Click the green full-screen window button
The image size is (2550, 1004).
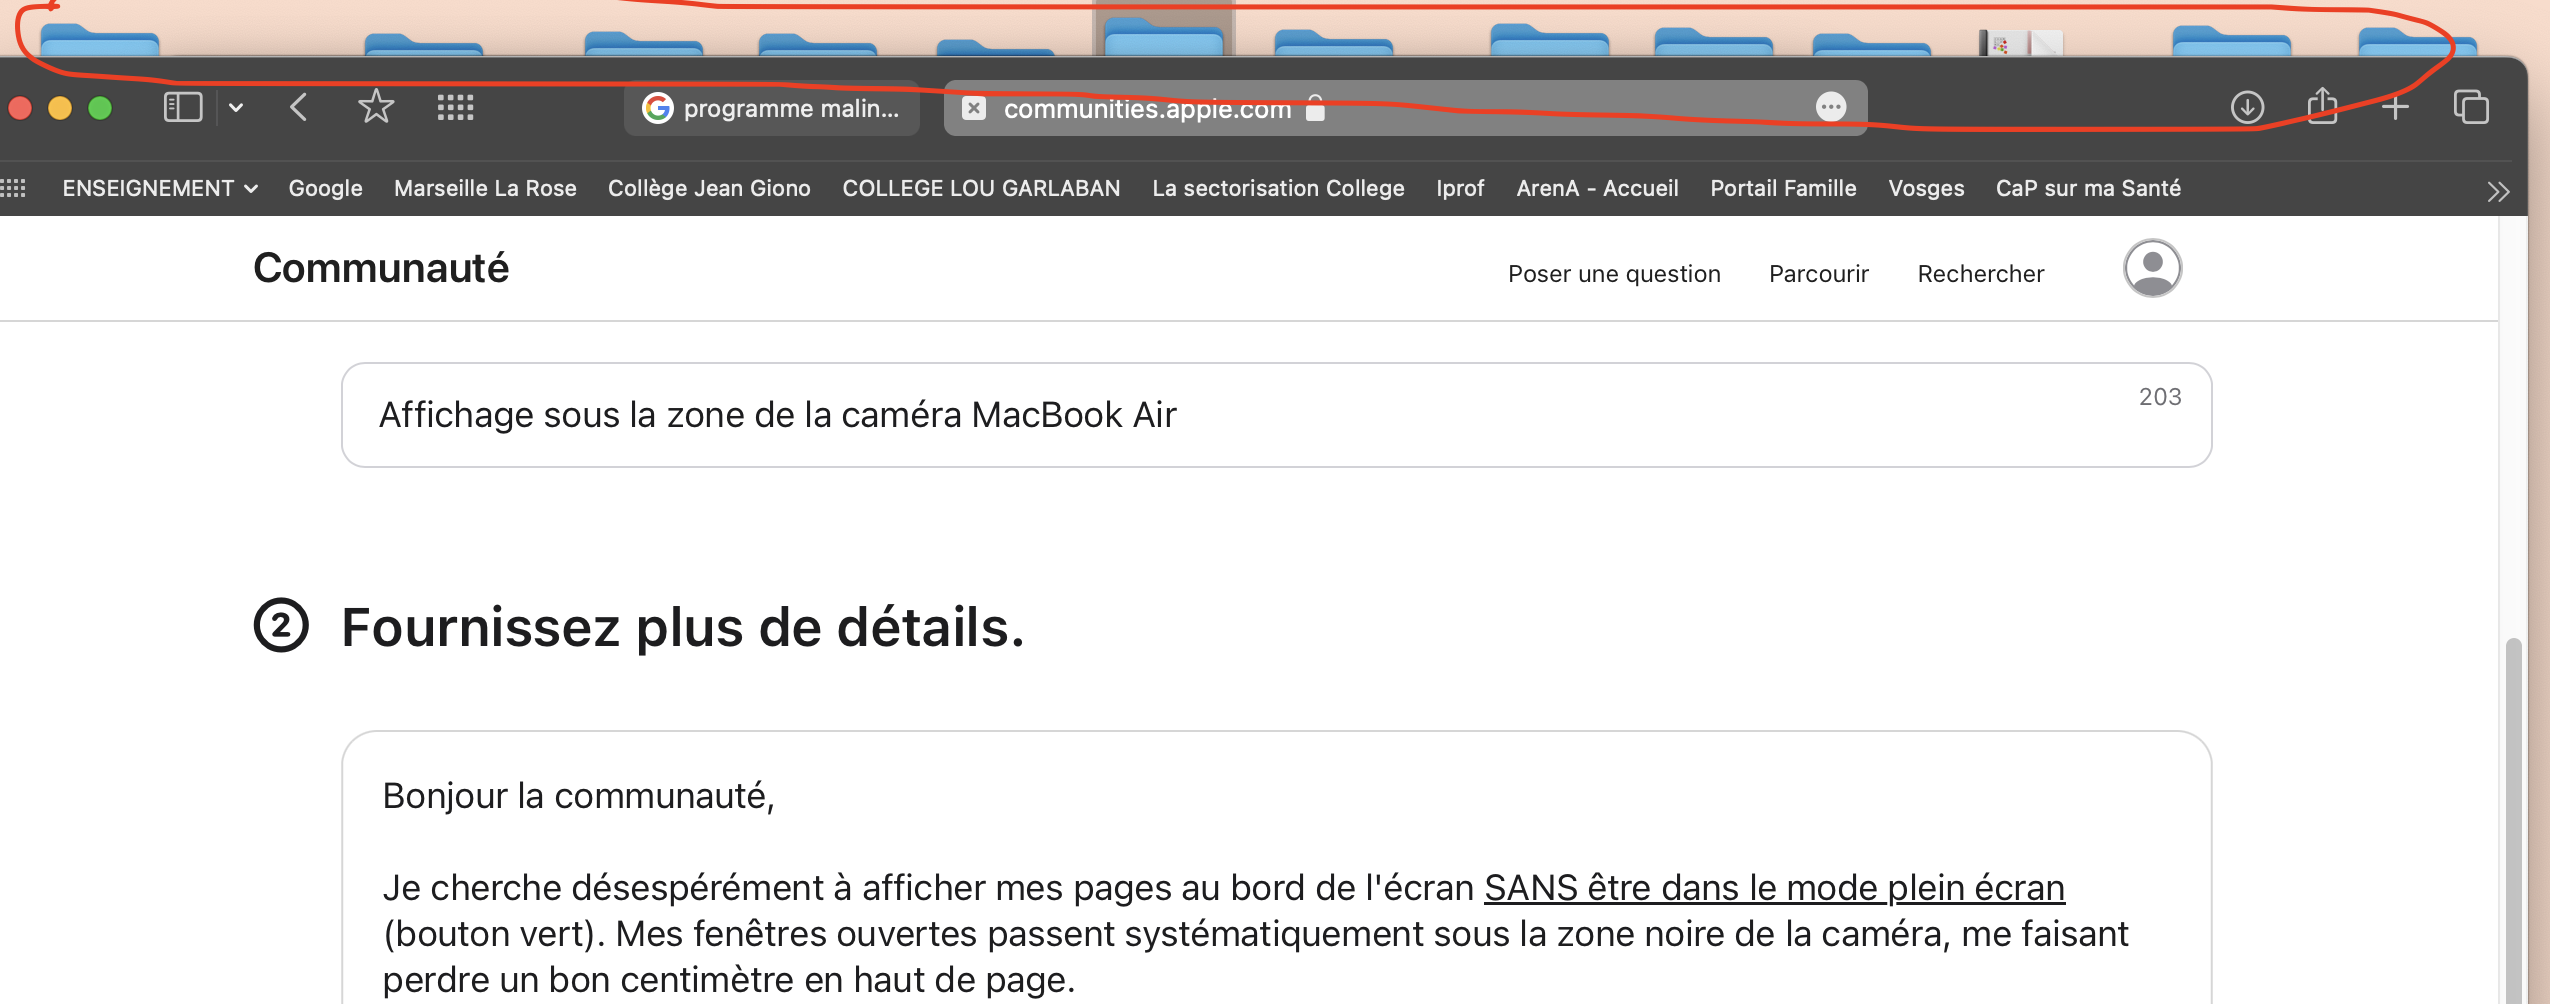click(100, 107)
